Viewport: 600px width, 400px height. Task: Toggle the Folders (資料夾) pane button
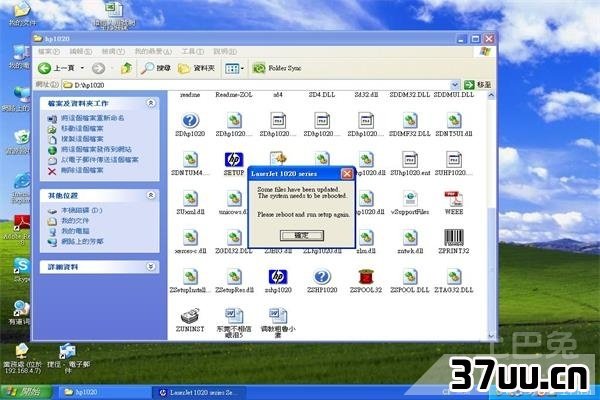point(196,68)
